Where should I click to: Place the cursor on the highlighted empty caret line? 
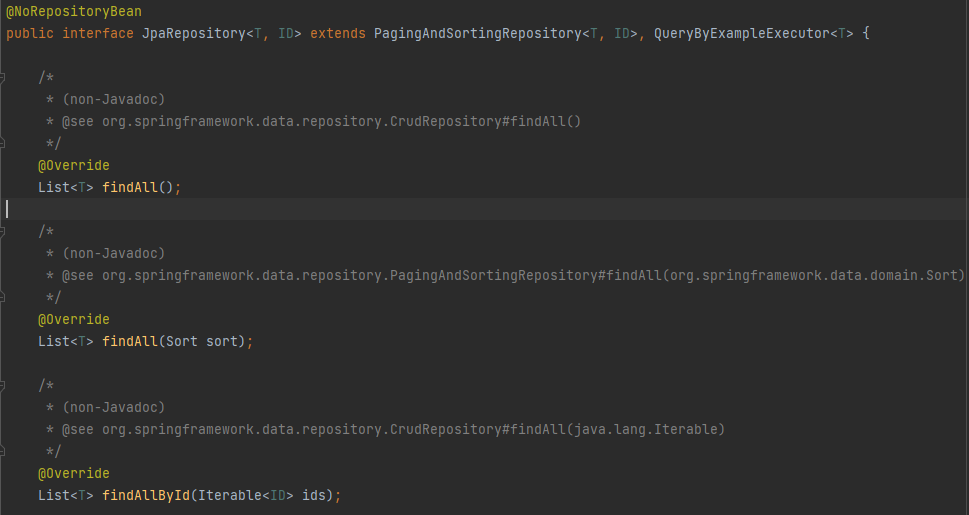point(484,209)
